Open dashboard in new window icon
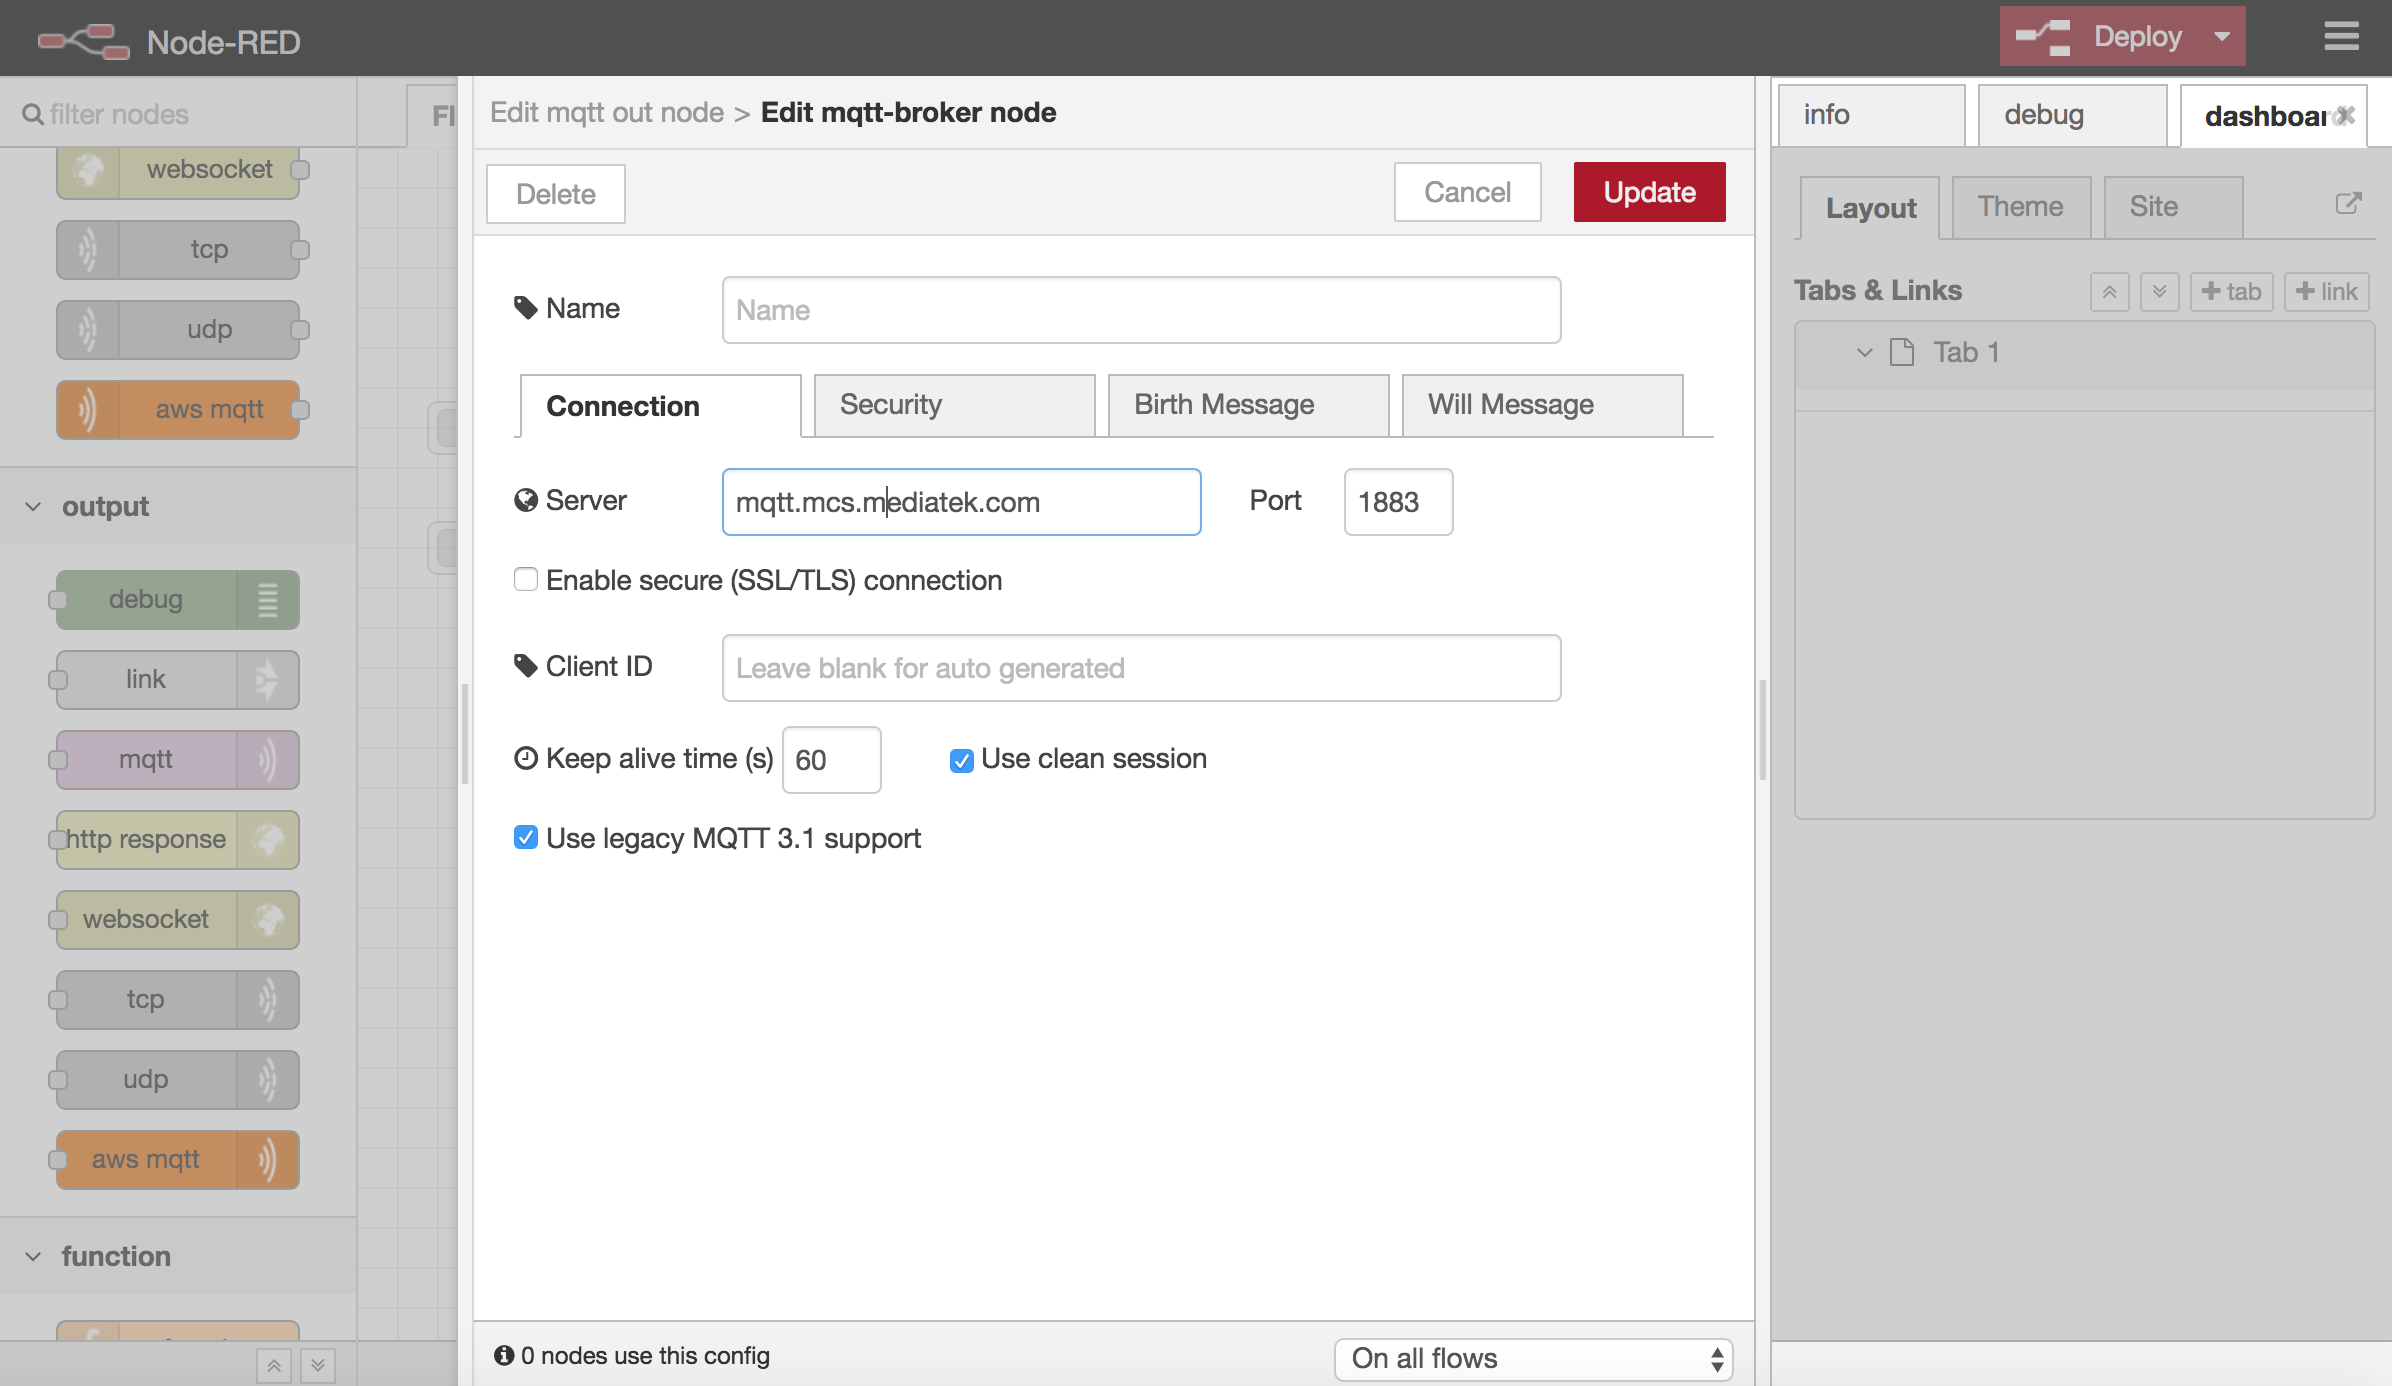 pos(2348,204)
